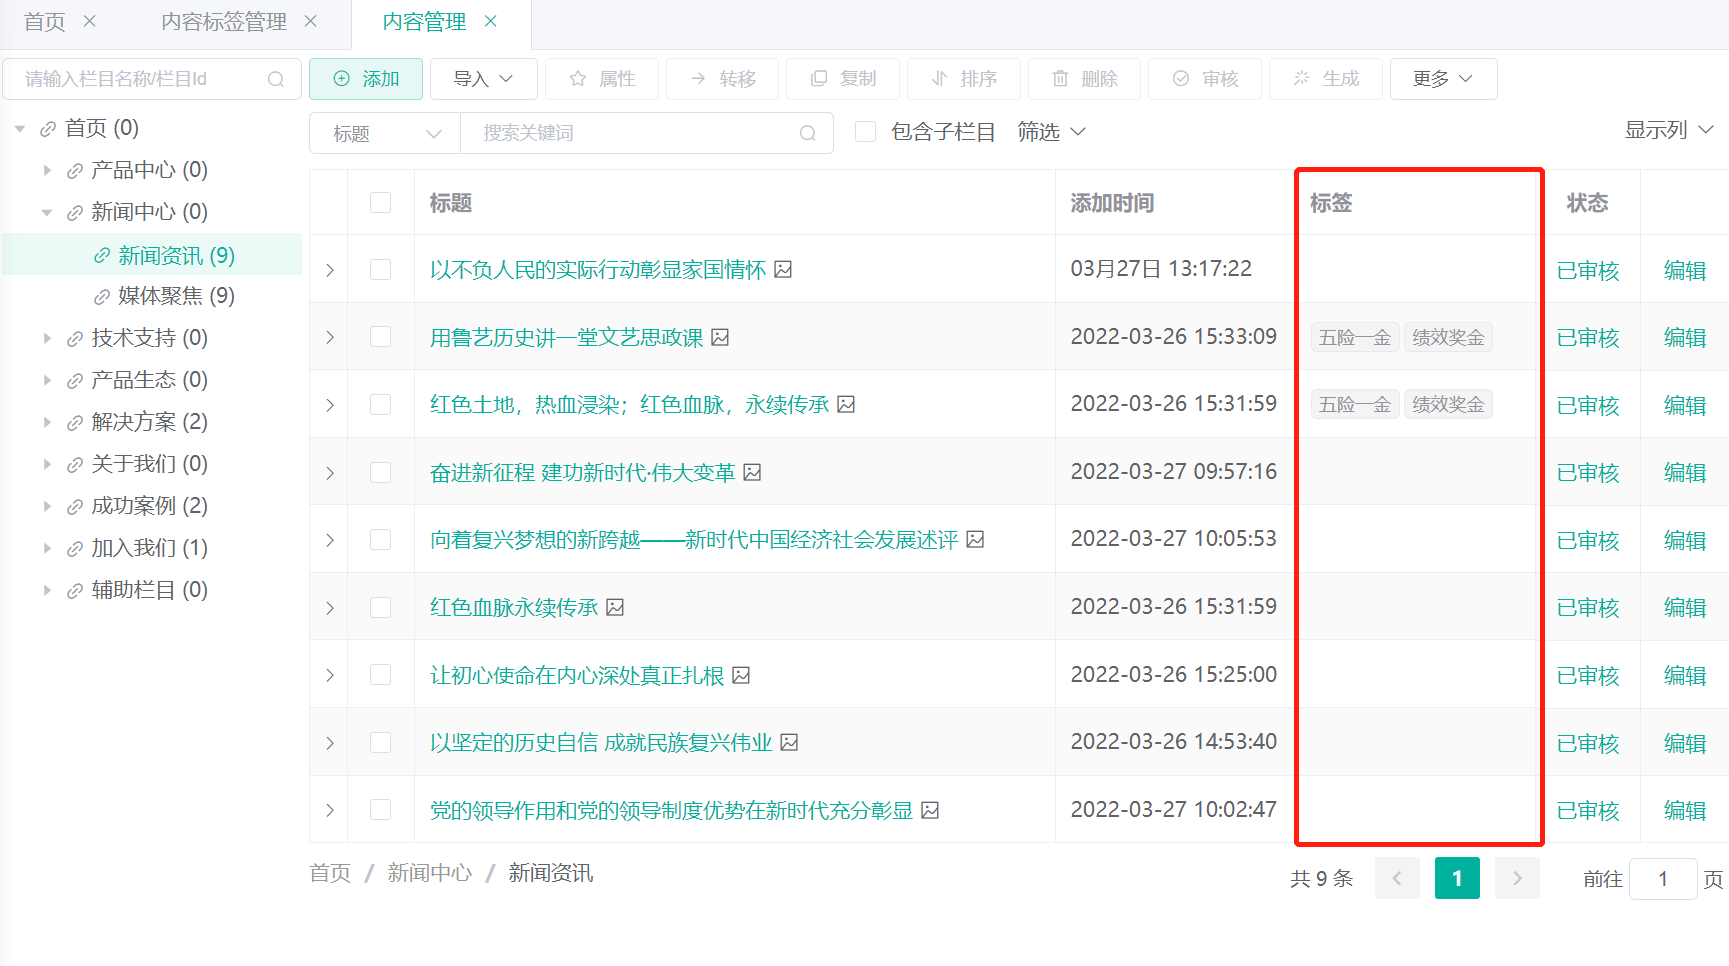Image resolution: width=1729 pixels, height=966 pixels.
Task: Click the 五险一金 tag in the second row
Action: [1354, 337]
